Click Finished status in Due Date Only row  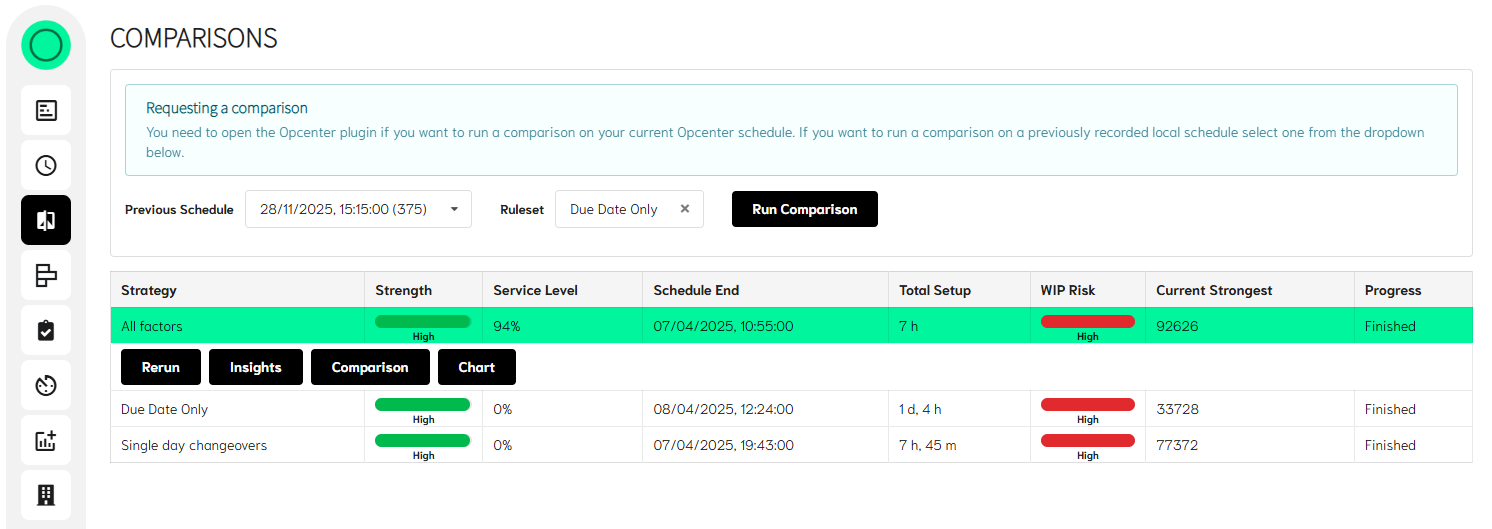(x=1390, y=409)
